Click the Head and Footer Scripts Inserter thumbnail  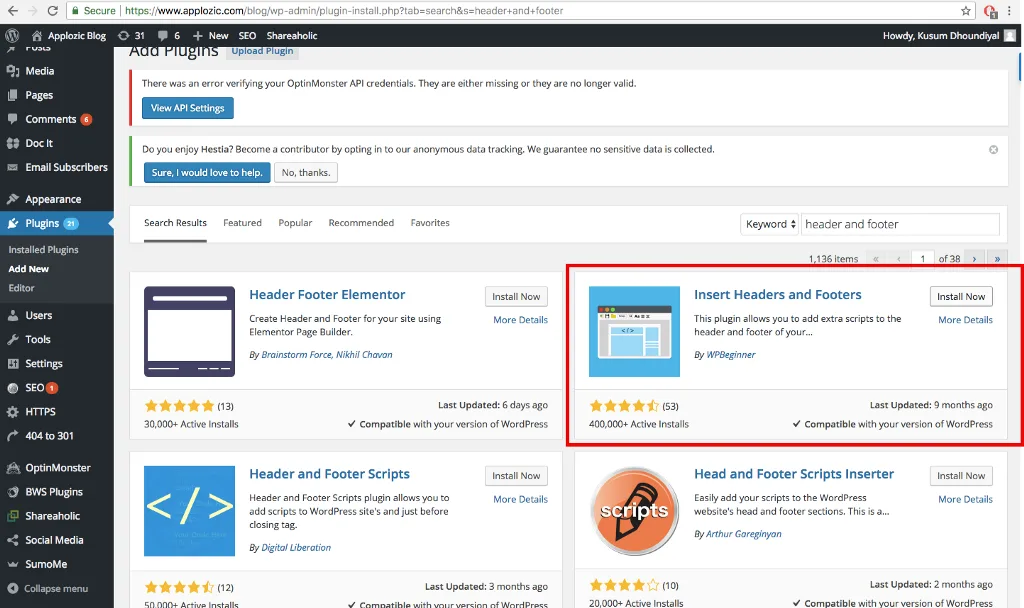[634, 511]
